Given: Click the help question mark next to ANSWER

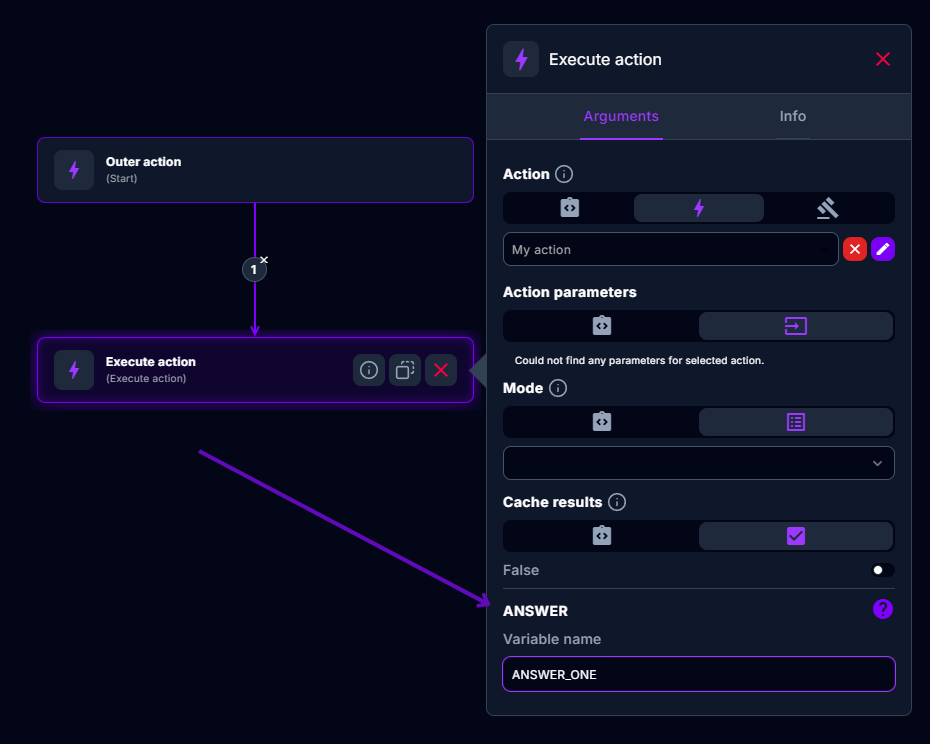Looking at the screenshot, I should click(883, 609).
